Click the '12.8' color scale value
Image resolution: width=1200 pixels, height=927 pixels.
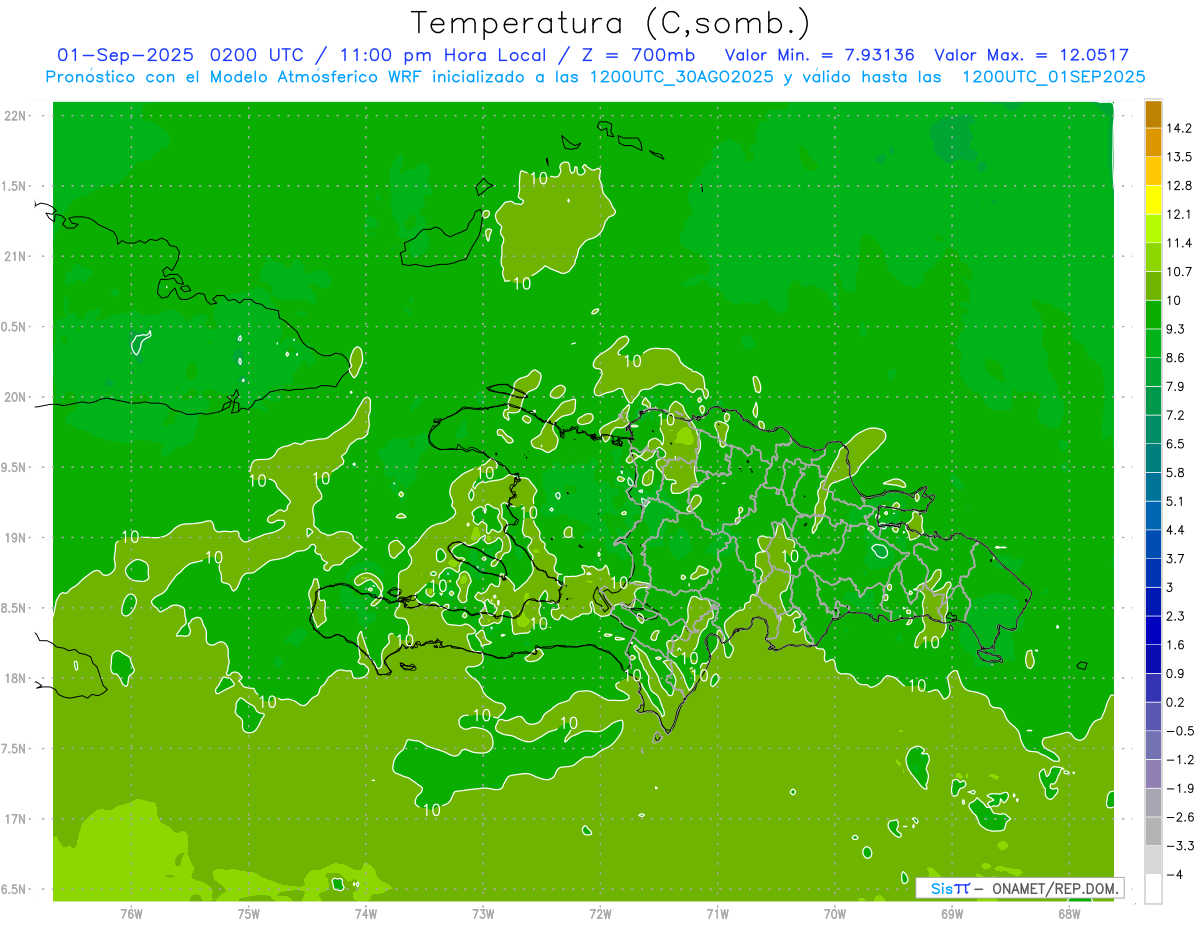pos(1180,186)
